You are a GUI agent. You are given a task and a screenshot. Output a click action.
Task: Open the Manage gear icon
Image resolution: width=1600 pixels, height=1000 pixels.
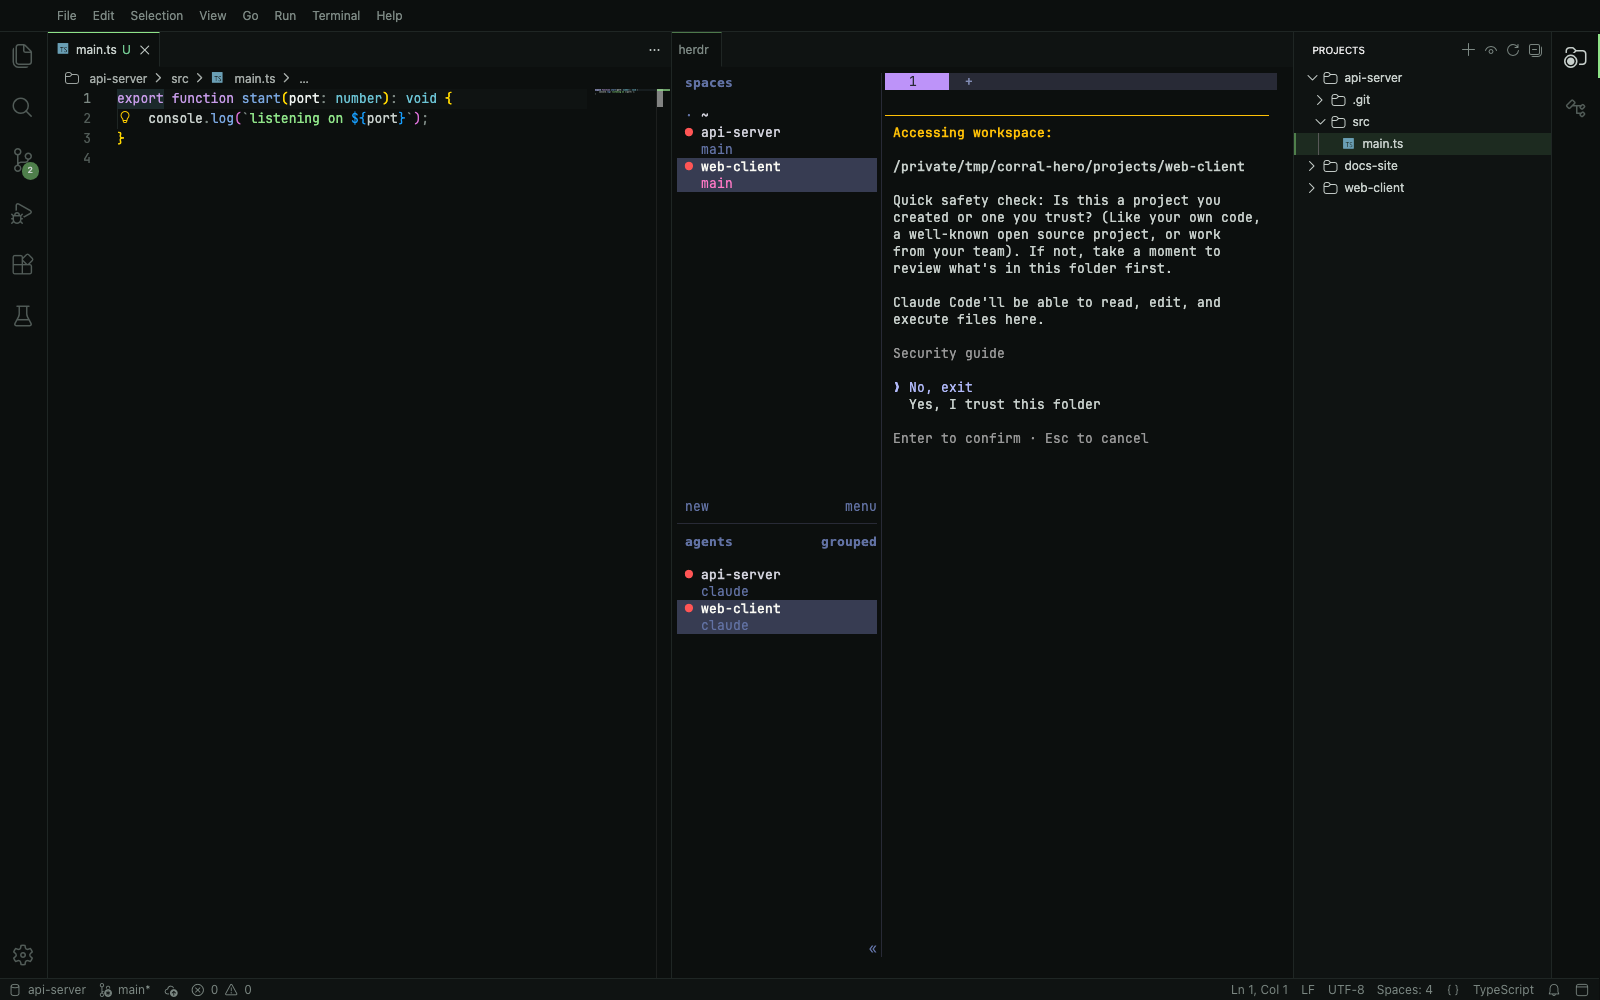click(x=23, y=955)
